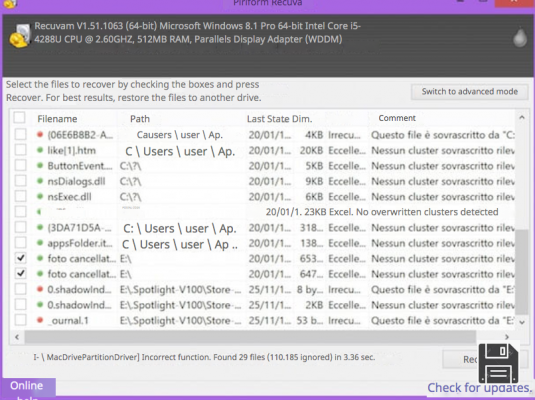Click the red status dot beside _ournal.1

pos(40,320)
